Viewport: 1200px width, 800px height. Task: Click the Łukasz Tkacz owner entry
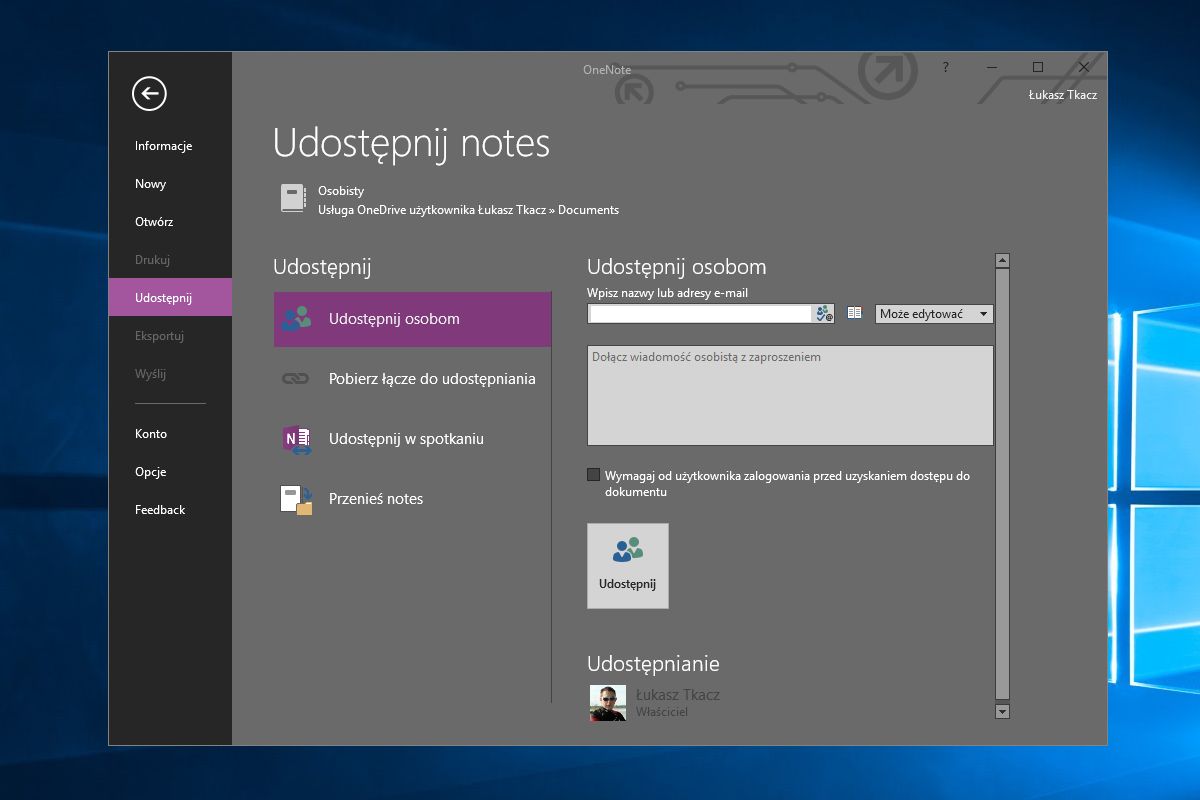(655, 703)
